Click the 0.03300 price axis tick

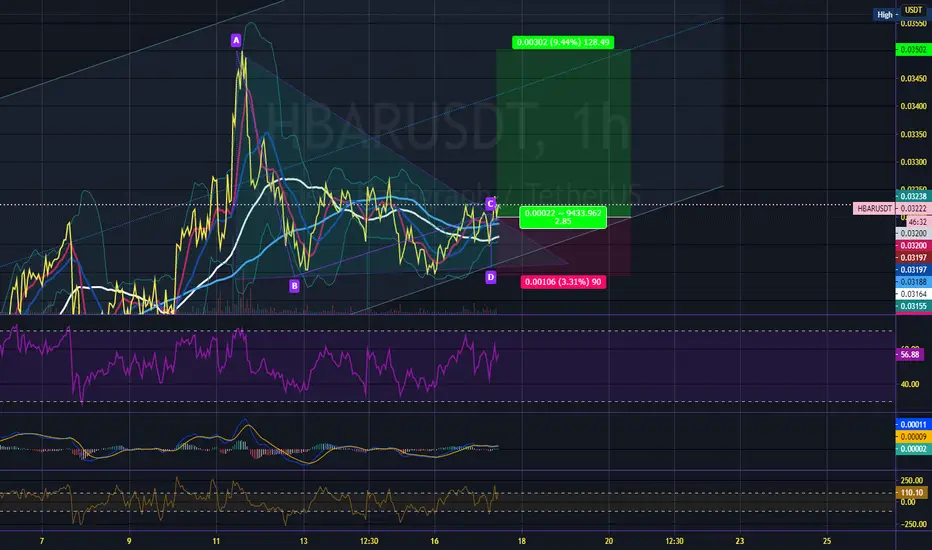point(913,162)
